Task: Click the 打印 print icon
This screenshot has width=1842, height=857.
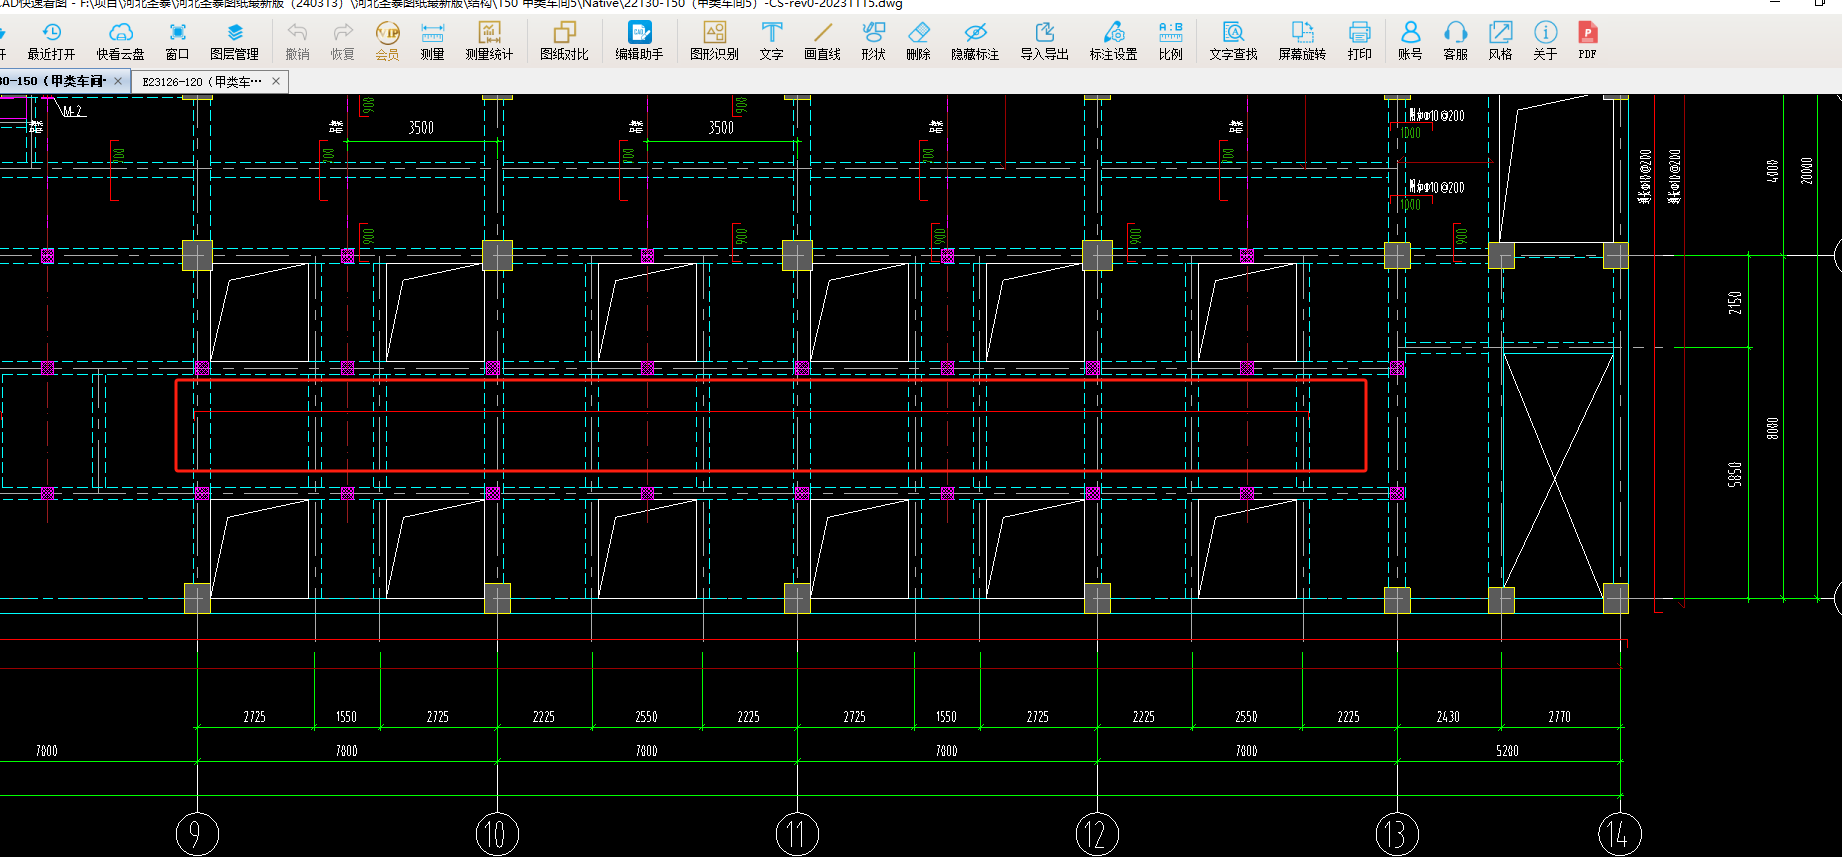Action: (x=1359, y=41)
